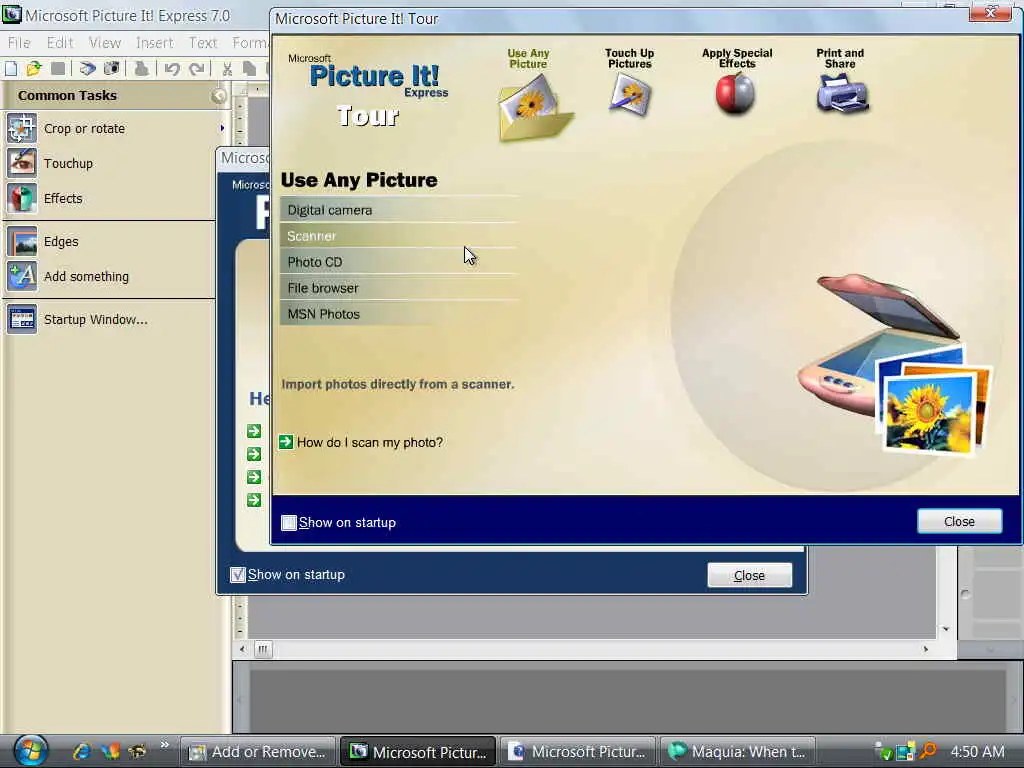
Task: Click the Open file toolbar icon
Action: (x=33, y=68)
